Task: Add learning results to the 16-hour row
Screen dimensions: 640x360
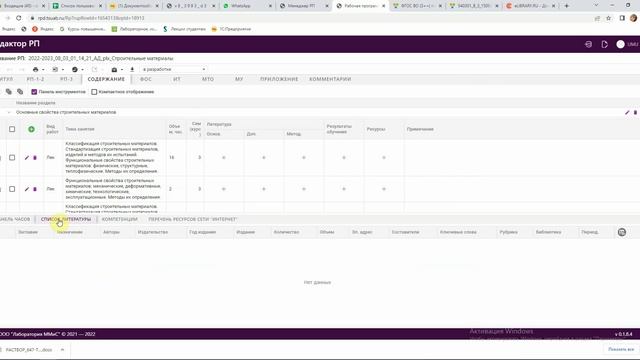Action: (x=344, y=158)
